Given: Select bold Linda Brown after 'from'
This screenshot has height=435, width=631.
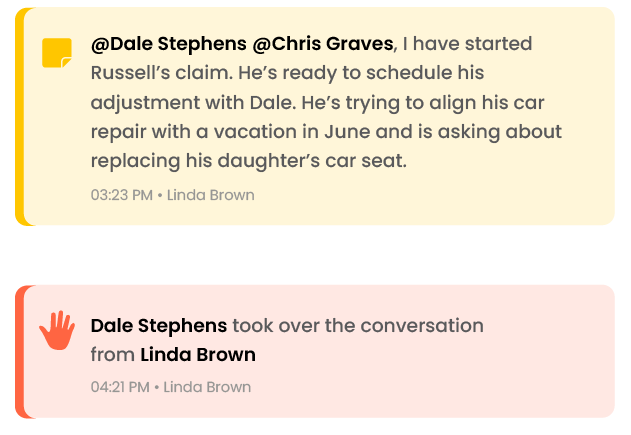Looking at the screenshot, I should [x=198, y=355].
